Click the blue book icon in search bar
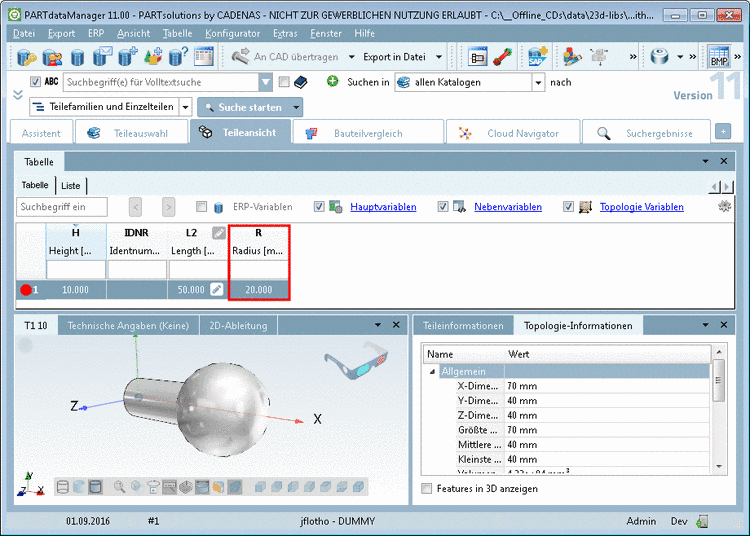Screen dimensions: 750x536 [300, 82]
